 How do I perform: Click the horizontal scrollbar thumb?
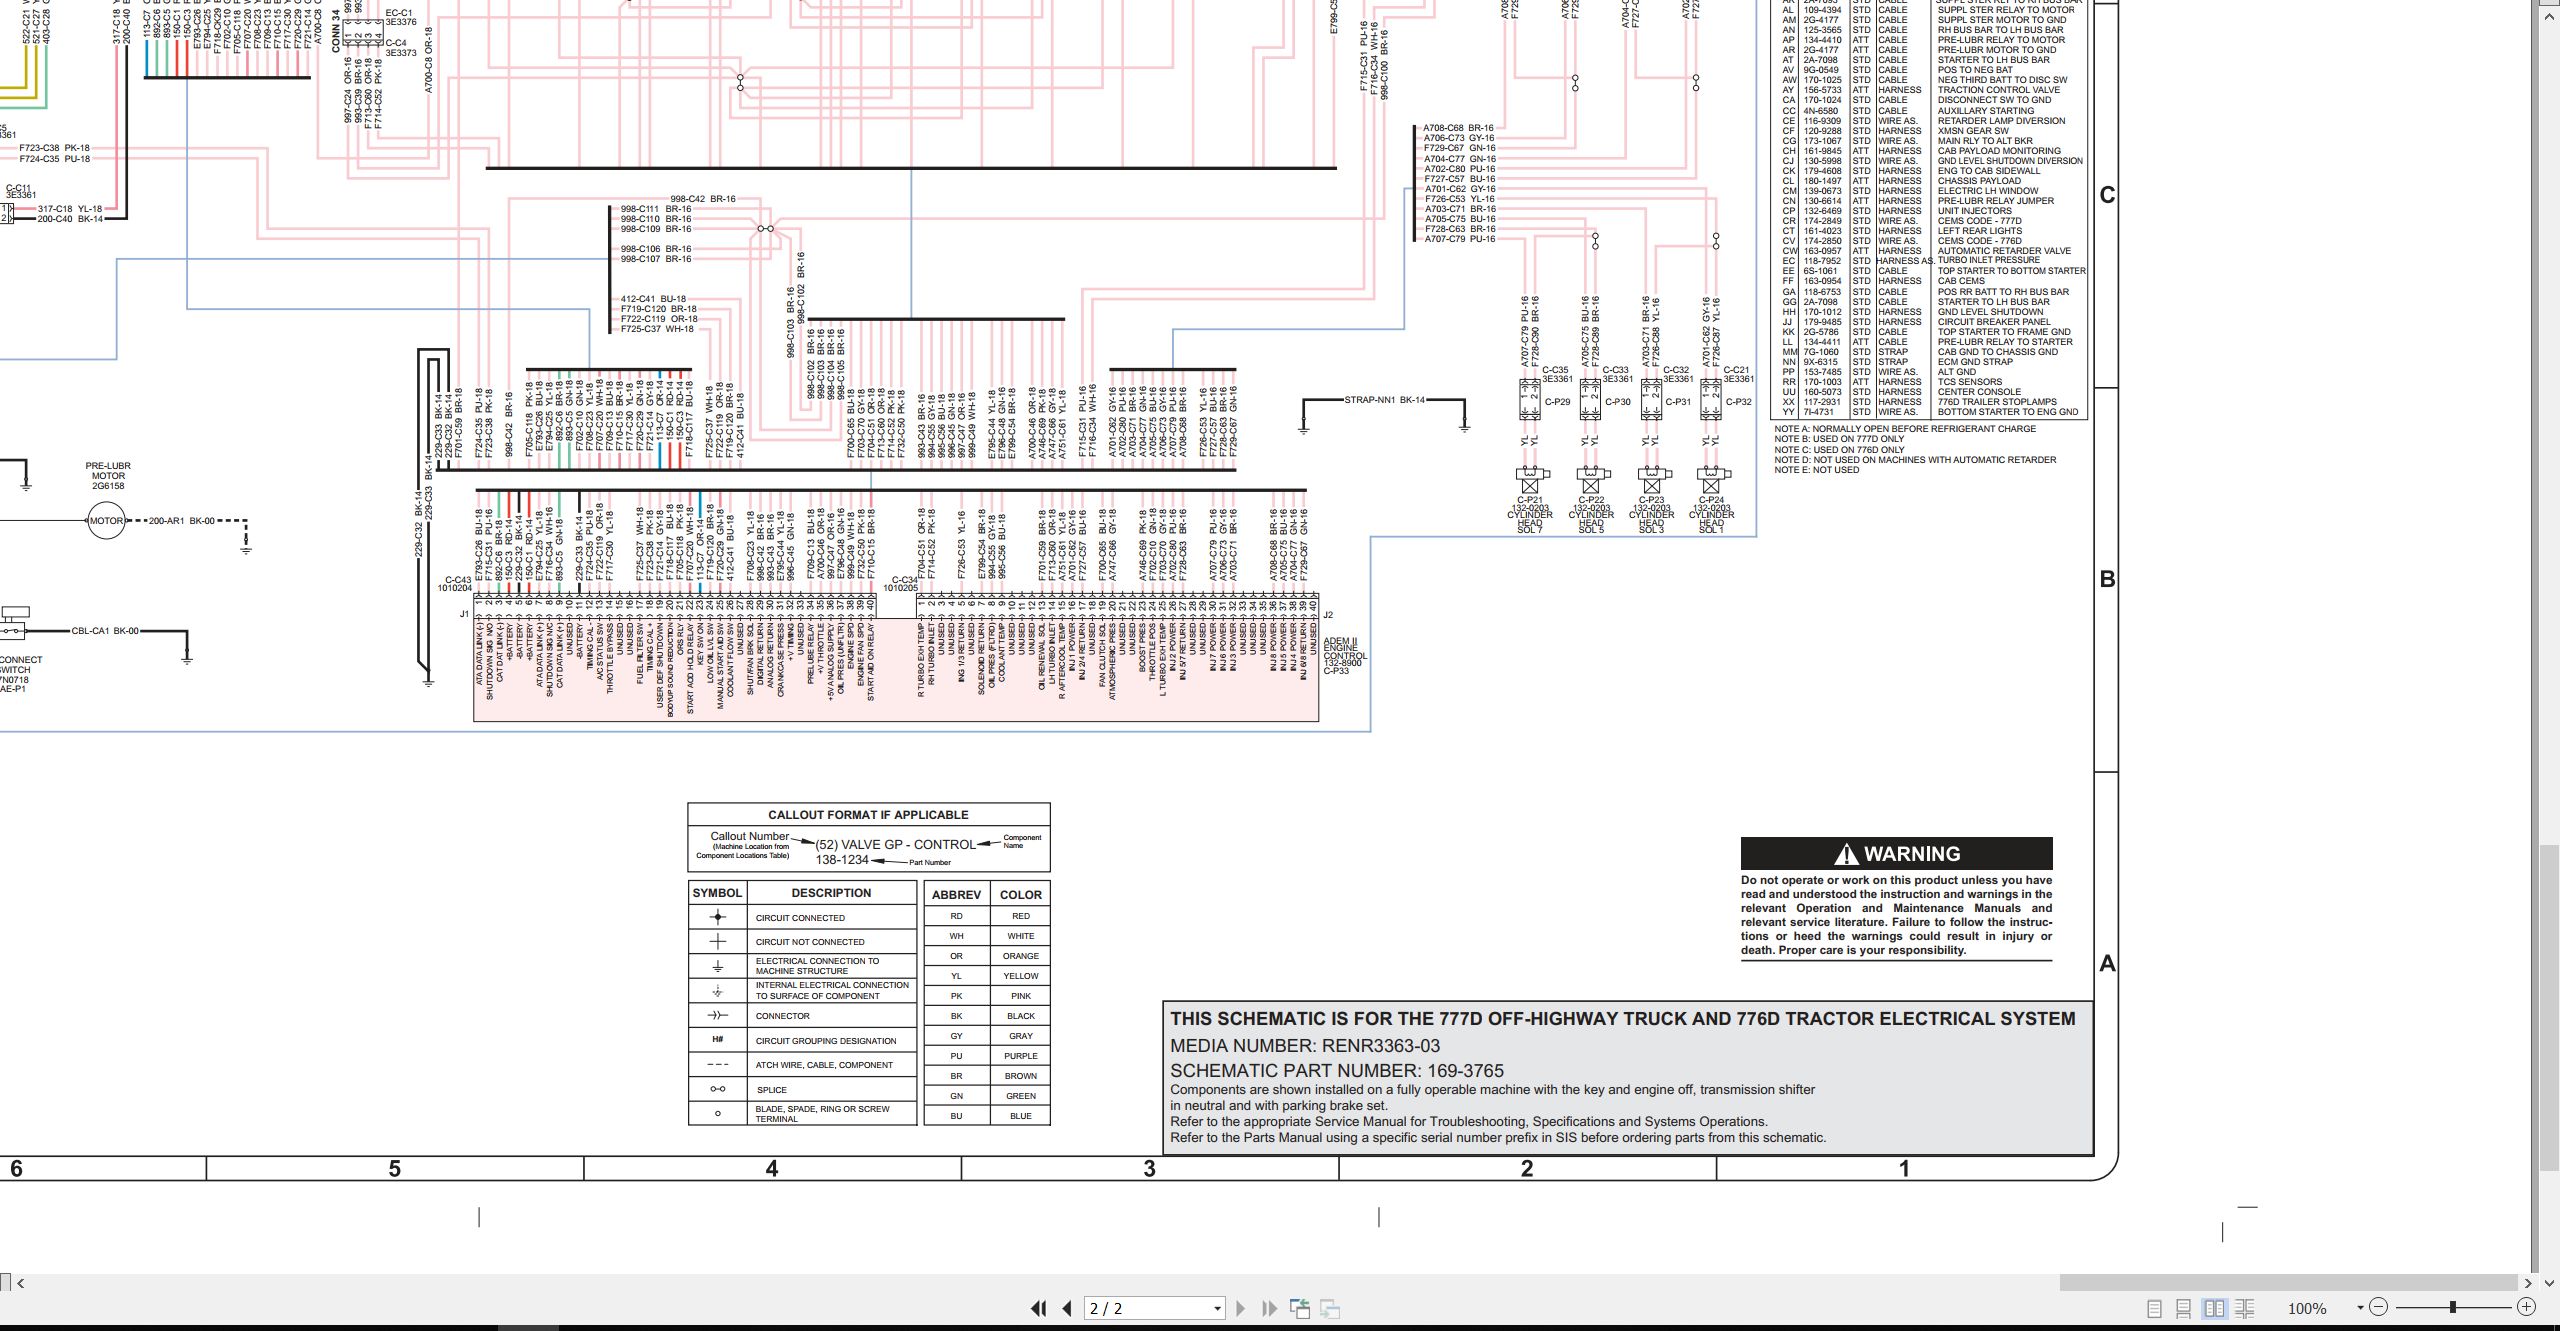point(2288,1283)
